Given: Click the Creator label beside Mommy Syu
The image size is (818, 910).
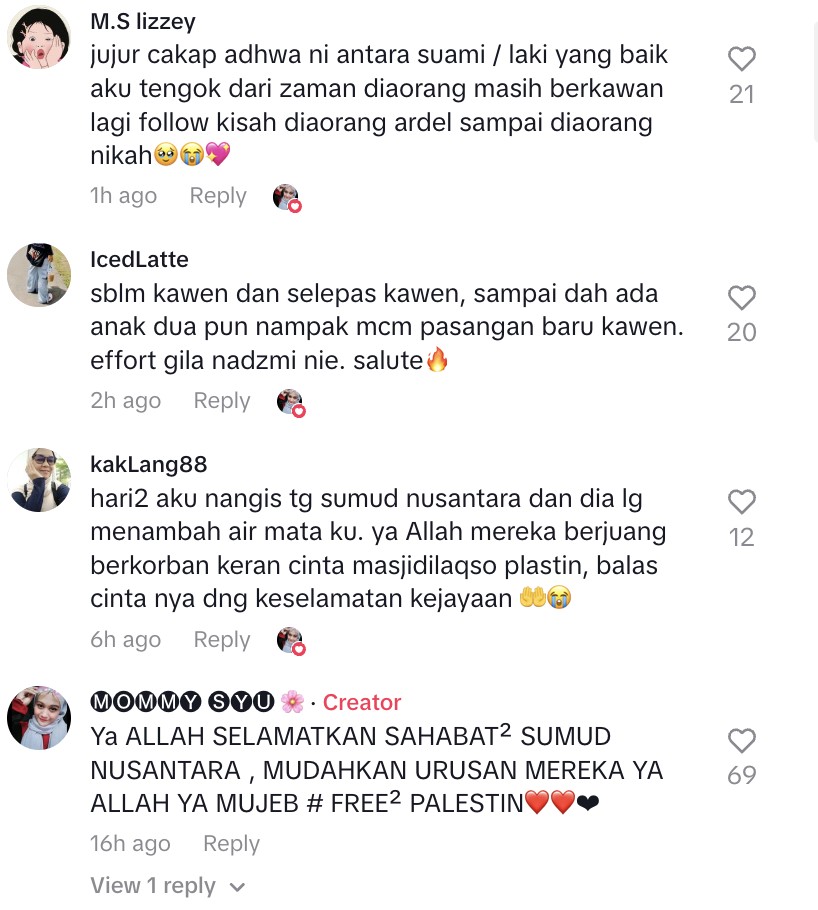Looking at the screenshot, I should [x=362, y=702].
